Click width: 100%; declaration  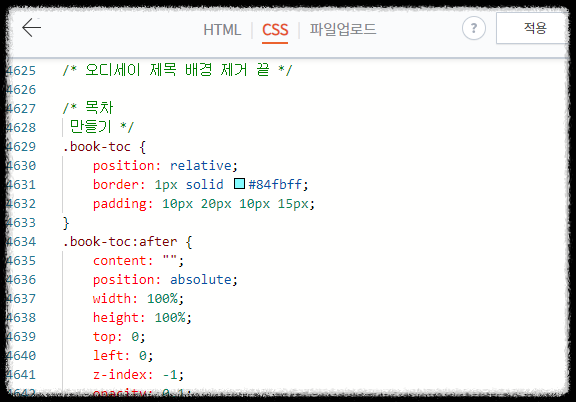pos(138,298)
